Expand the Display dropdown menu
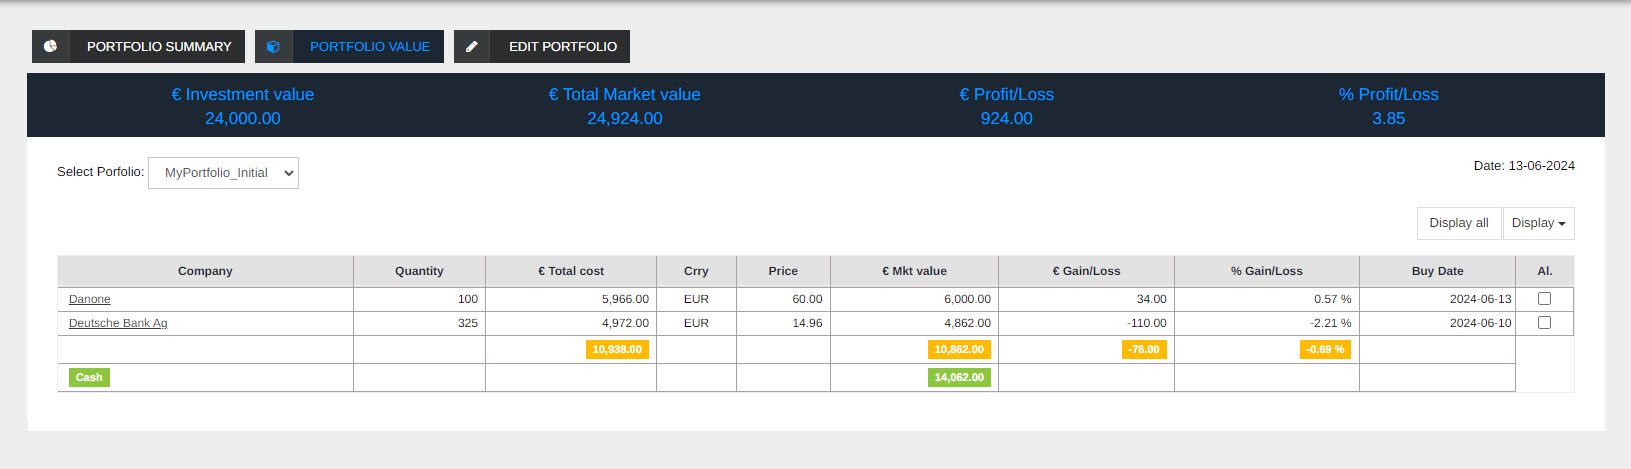The image size is (1631, 469). tap(1538, 223)
